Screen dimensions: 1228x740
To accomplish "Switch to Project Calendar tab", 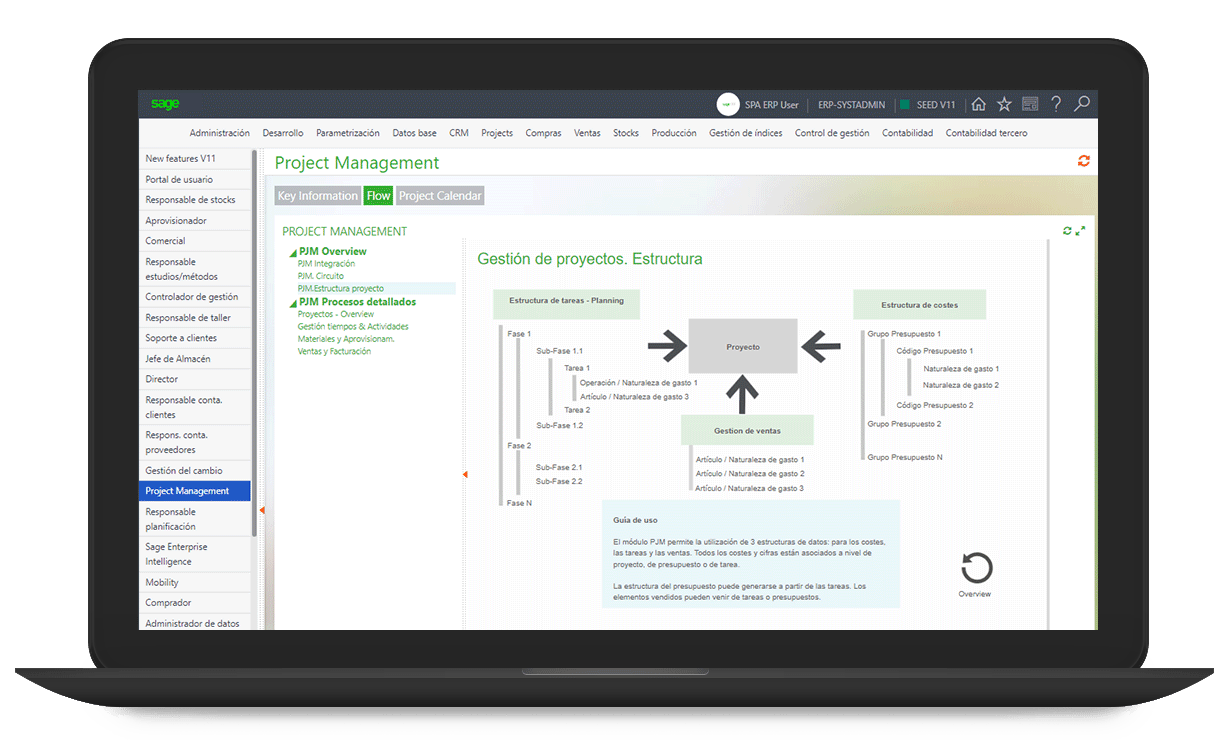I will pyautogui.click(x=440, y=196).
